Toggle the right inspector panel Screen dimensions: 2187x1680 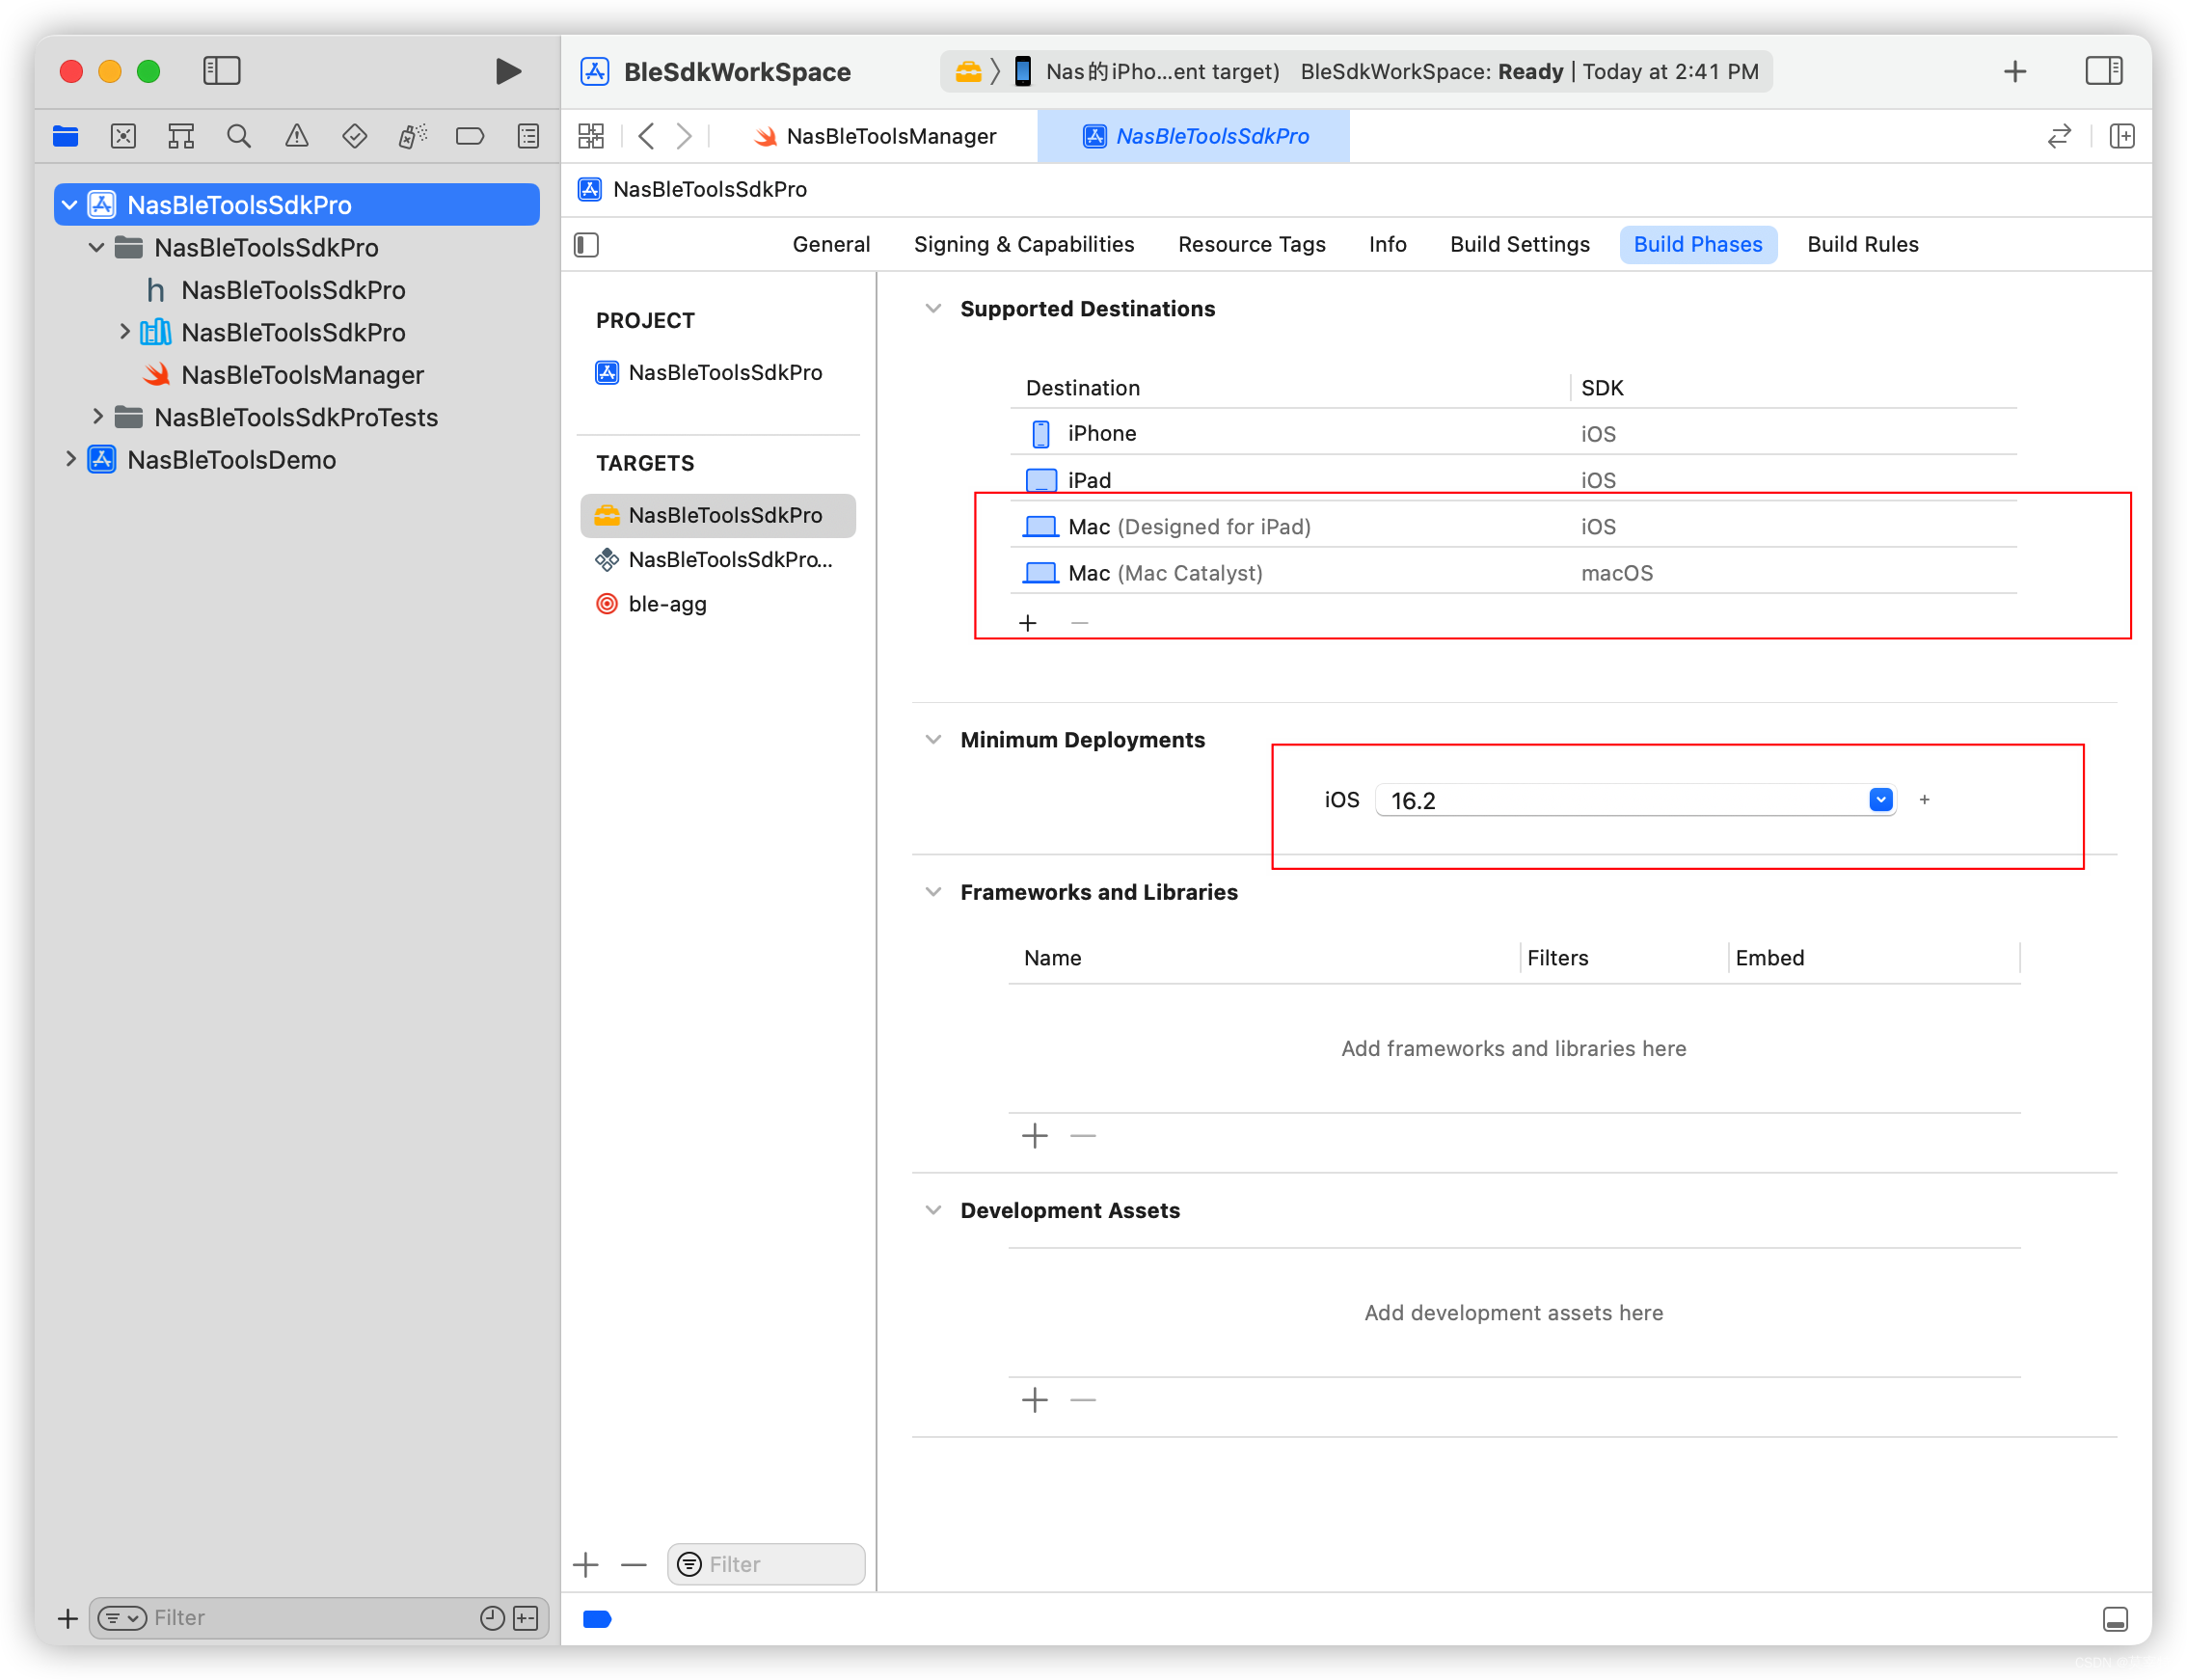click(2103, 71)
